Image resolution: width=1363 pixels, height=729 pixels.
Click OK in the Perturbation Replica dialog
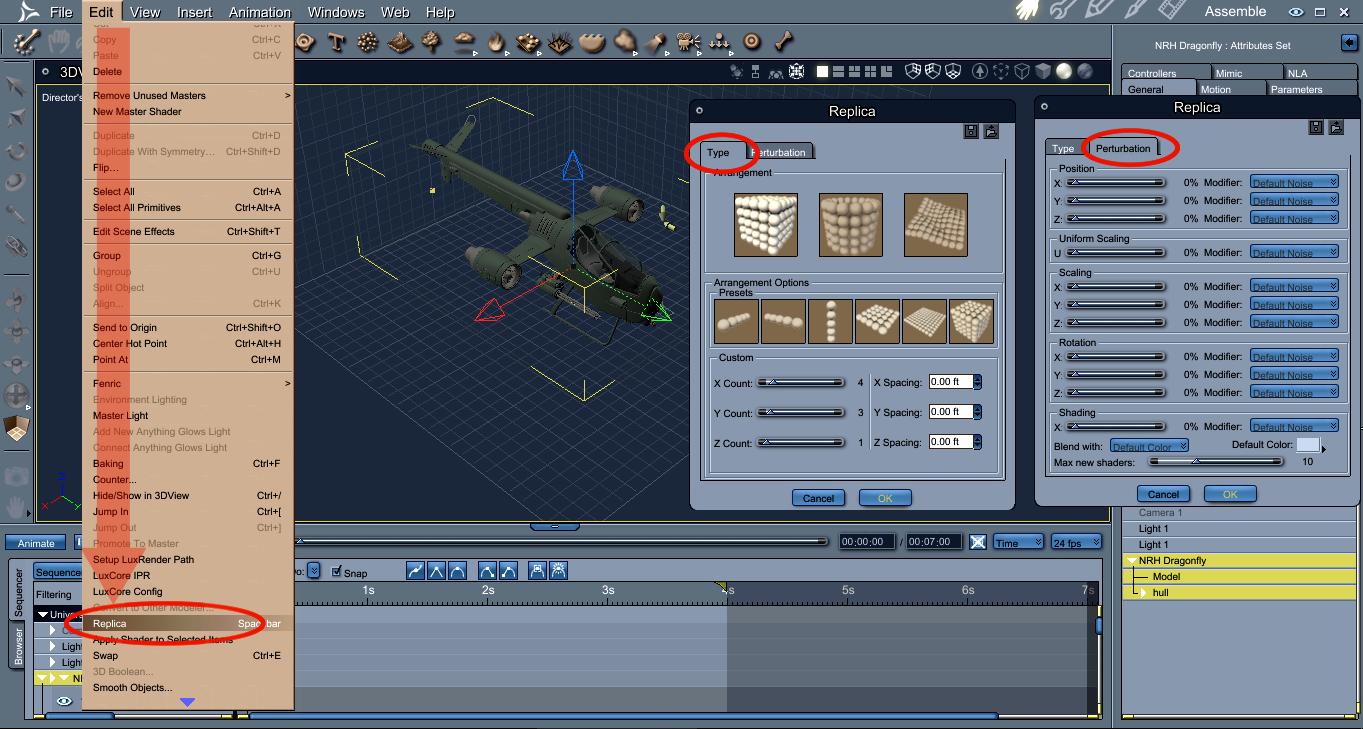click(1230, 494)
